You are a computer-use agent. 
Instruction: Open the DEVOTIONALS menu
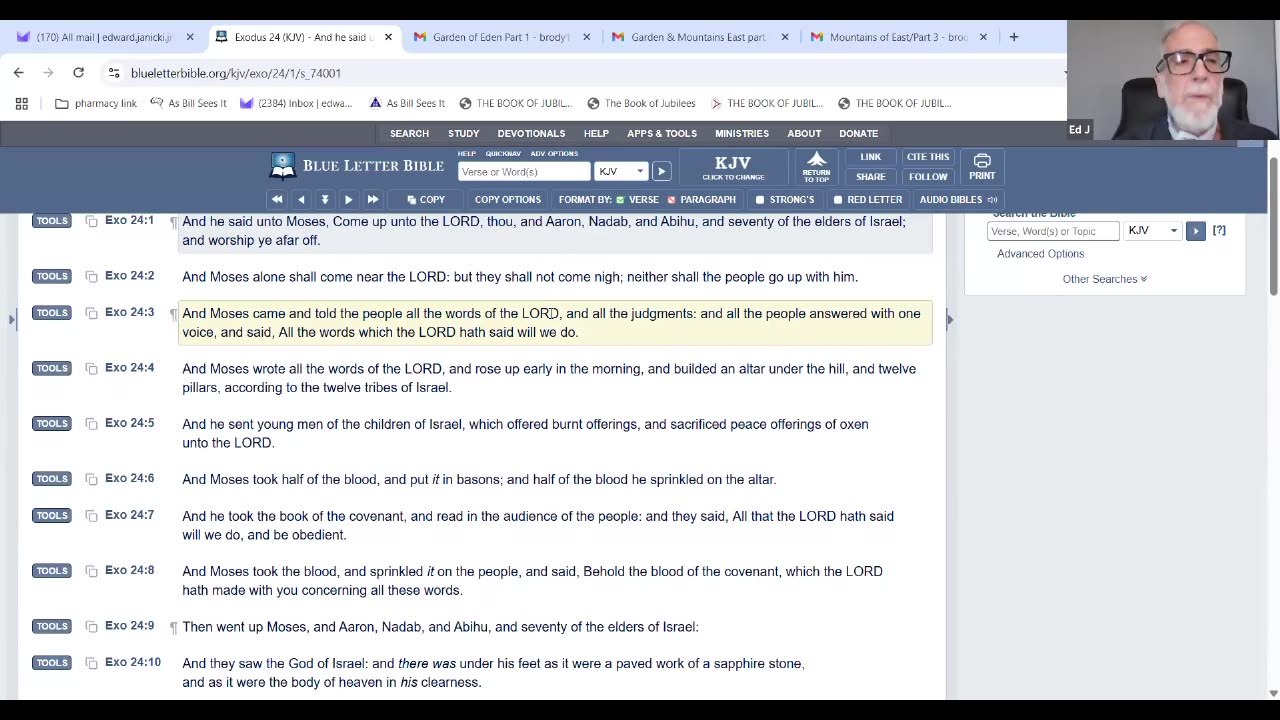531,133
